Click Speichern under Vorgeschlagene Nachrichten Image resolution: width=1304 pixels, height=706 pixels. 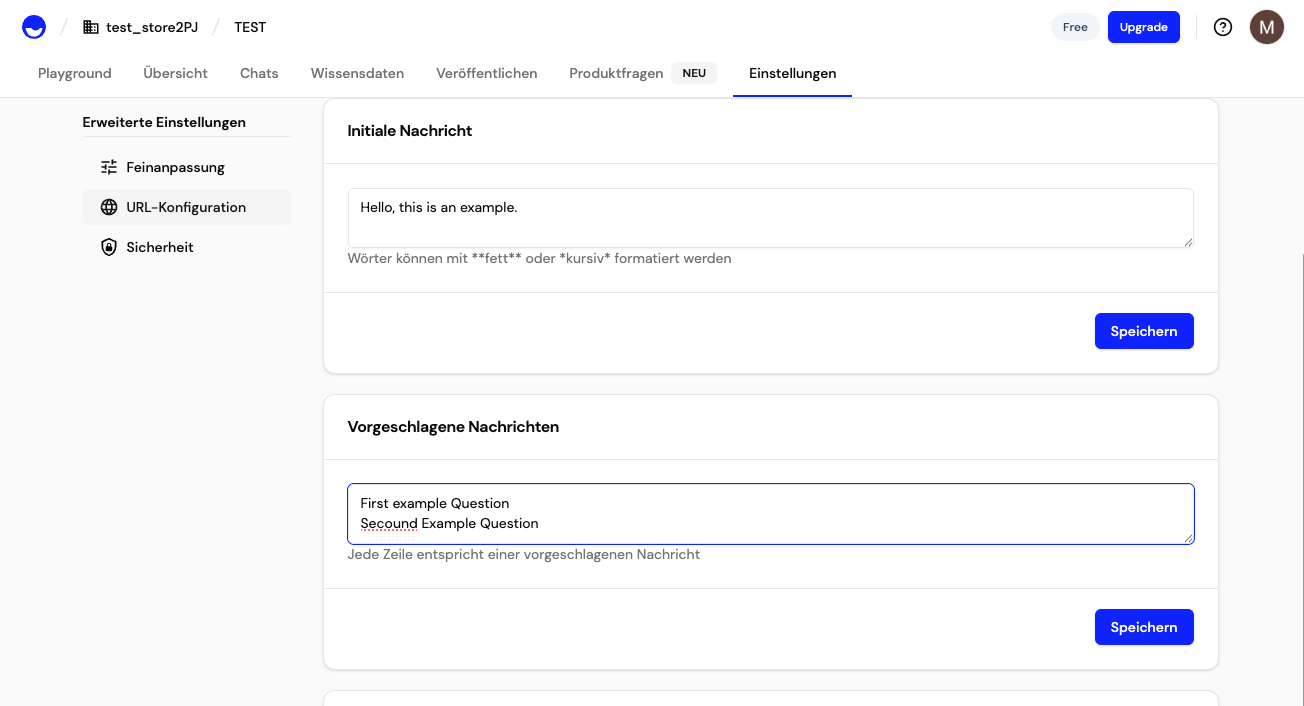click(1143, 626)
